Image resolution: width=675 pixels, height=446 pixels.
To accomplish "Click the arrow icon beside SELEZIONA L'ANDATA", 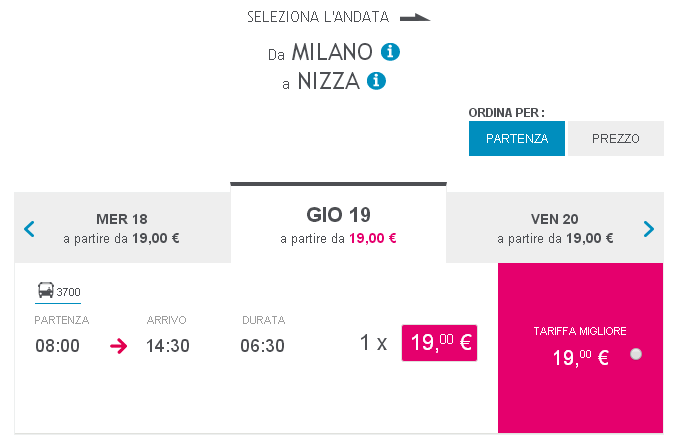I will point(415,17).
